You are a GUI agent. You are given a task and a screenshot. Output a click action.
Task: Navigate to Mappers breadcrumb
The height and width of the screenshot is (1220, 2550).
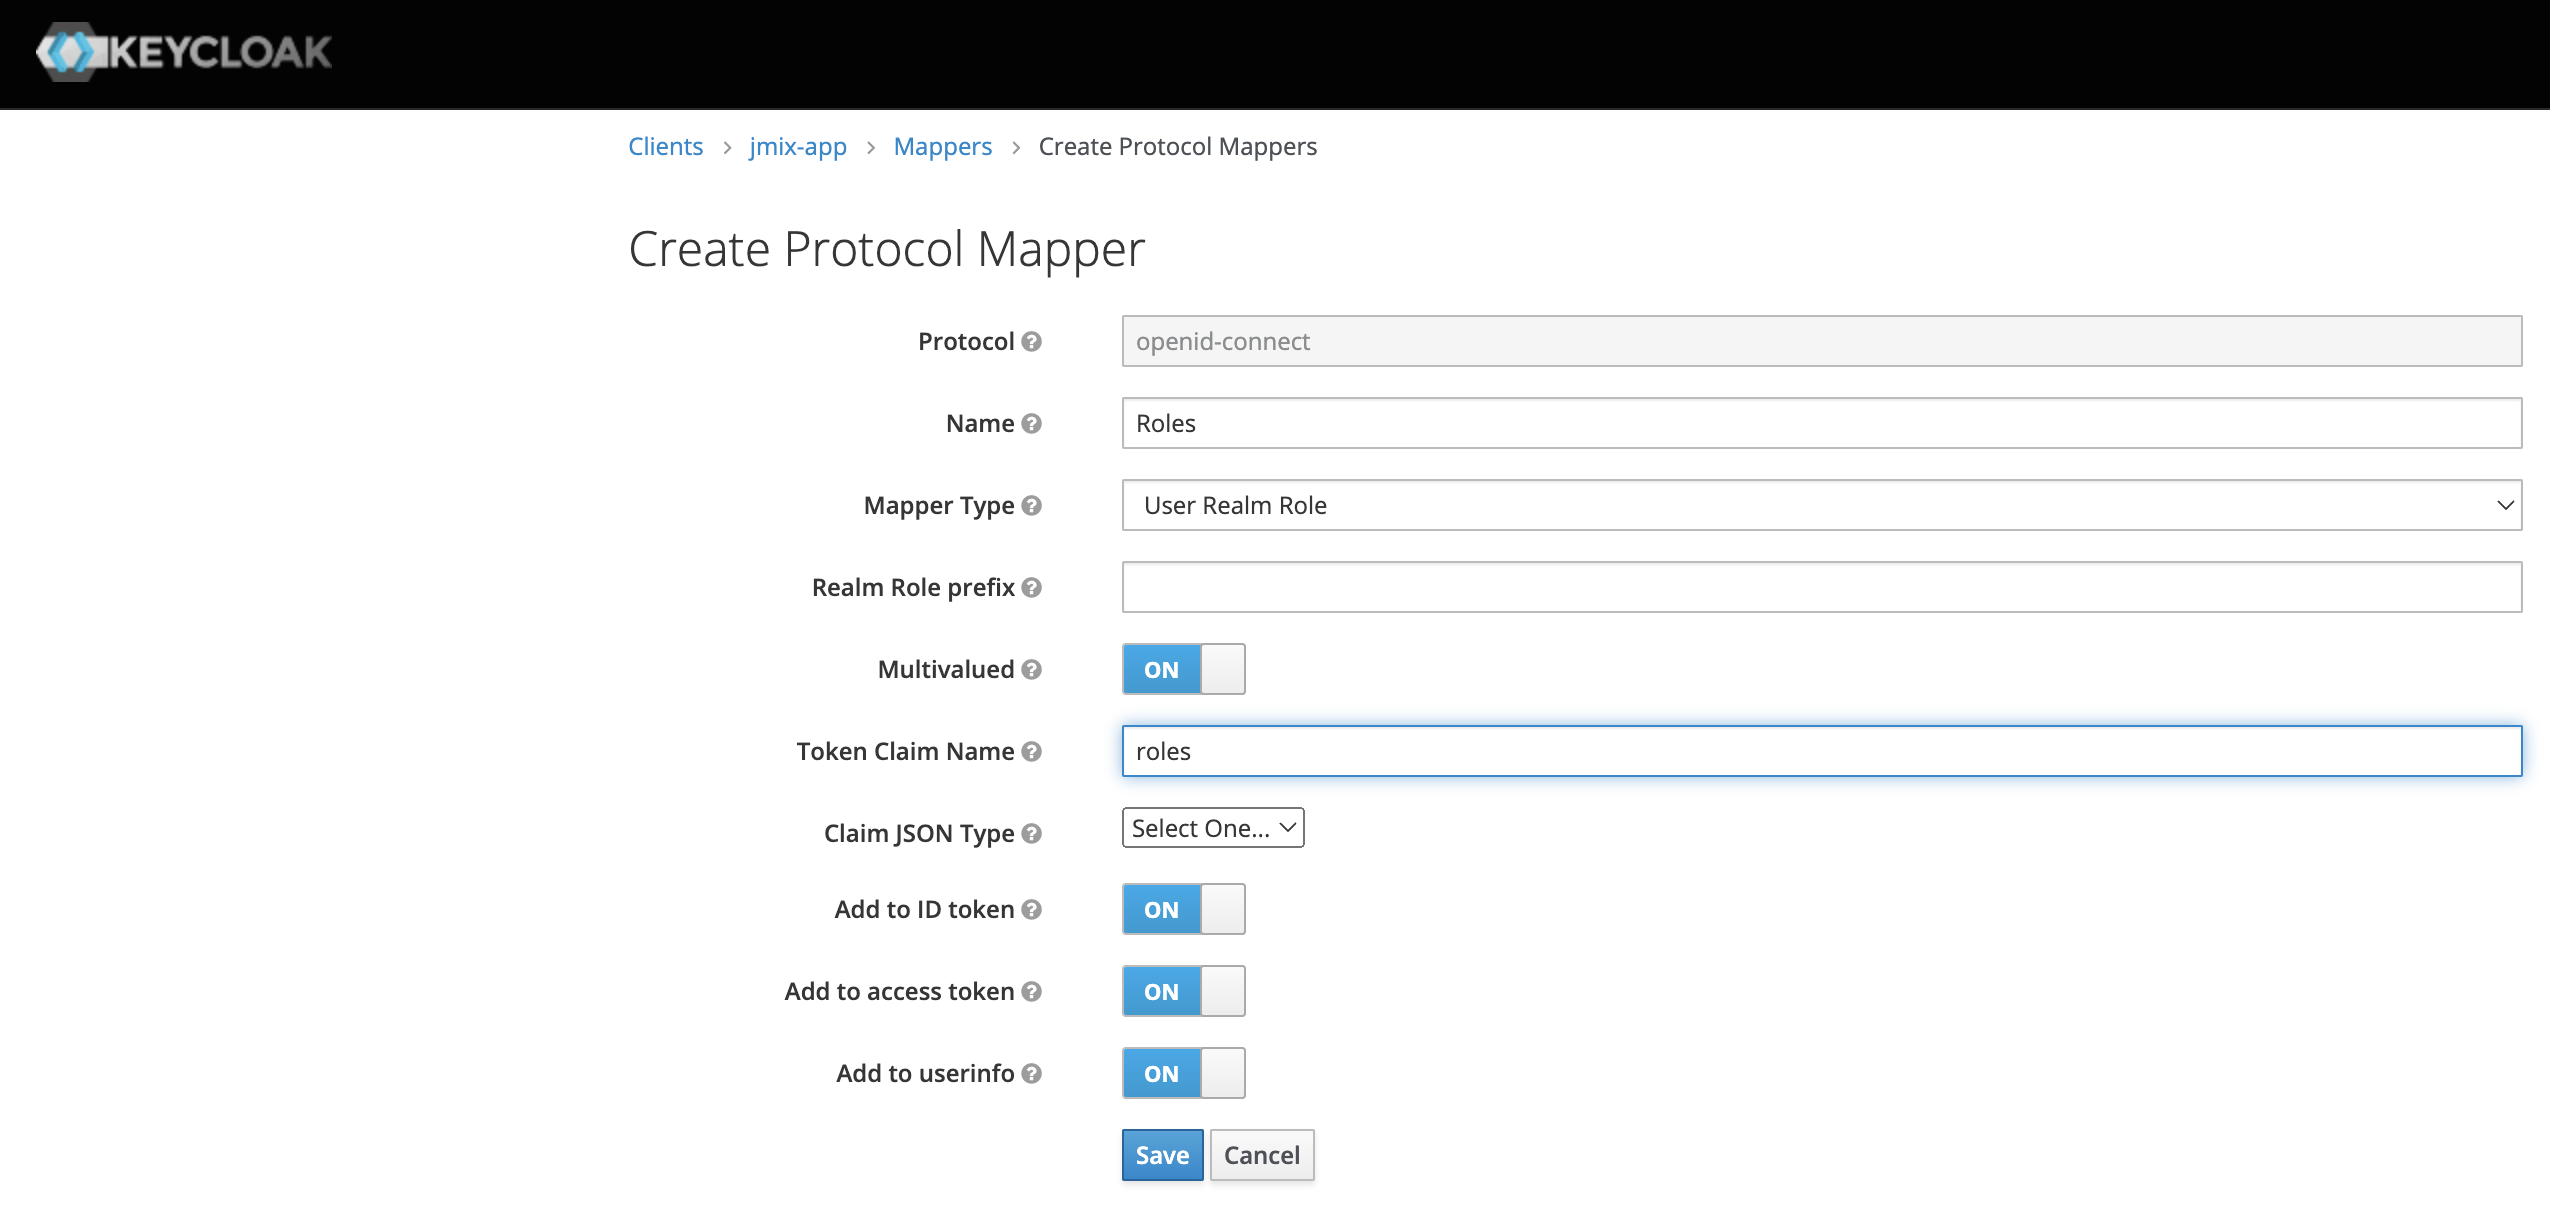[x=942, y=147]
